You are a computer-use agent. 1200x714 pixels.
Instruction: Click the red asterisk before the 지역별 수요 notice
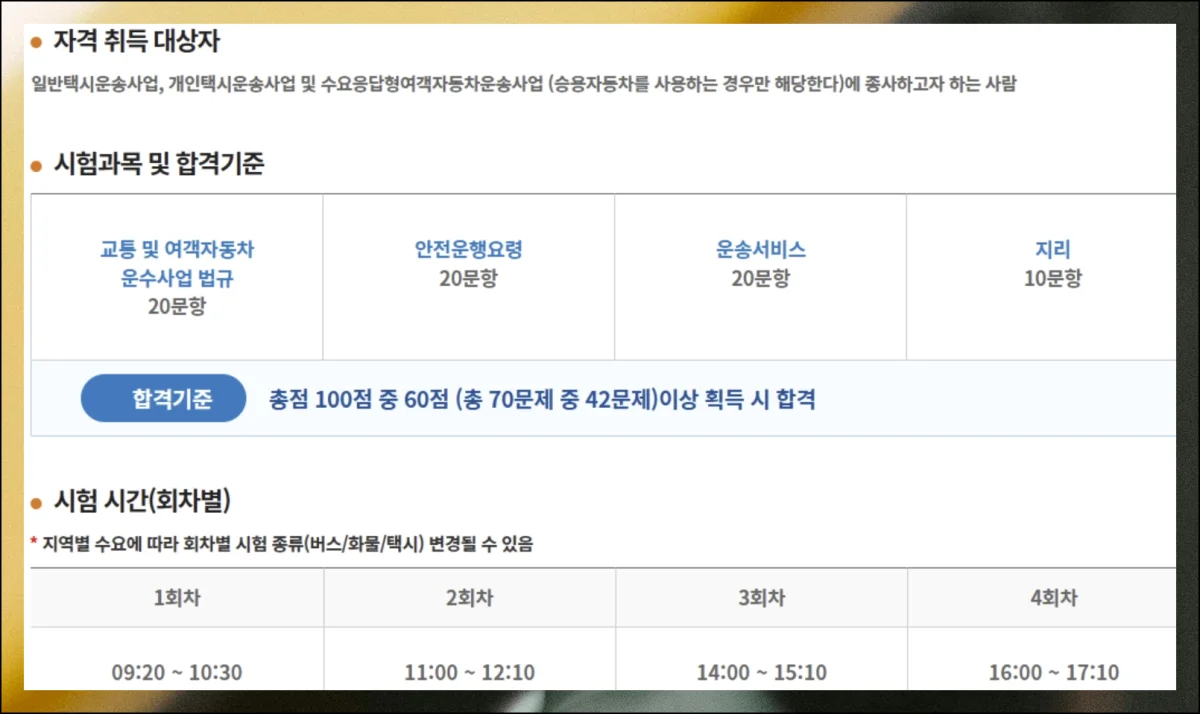[x=34, y=545]
